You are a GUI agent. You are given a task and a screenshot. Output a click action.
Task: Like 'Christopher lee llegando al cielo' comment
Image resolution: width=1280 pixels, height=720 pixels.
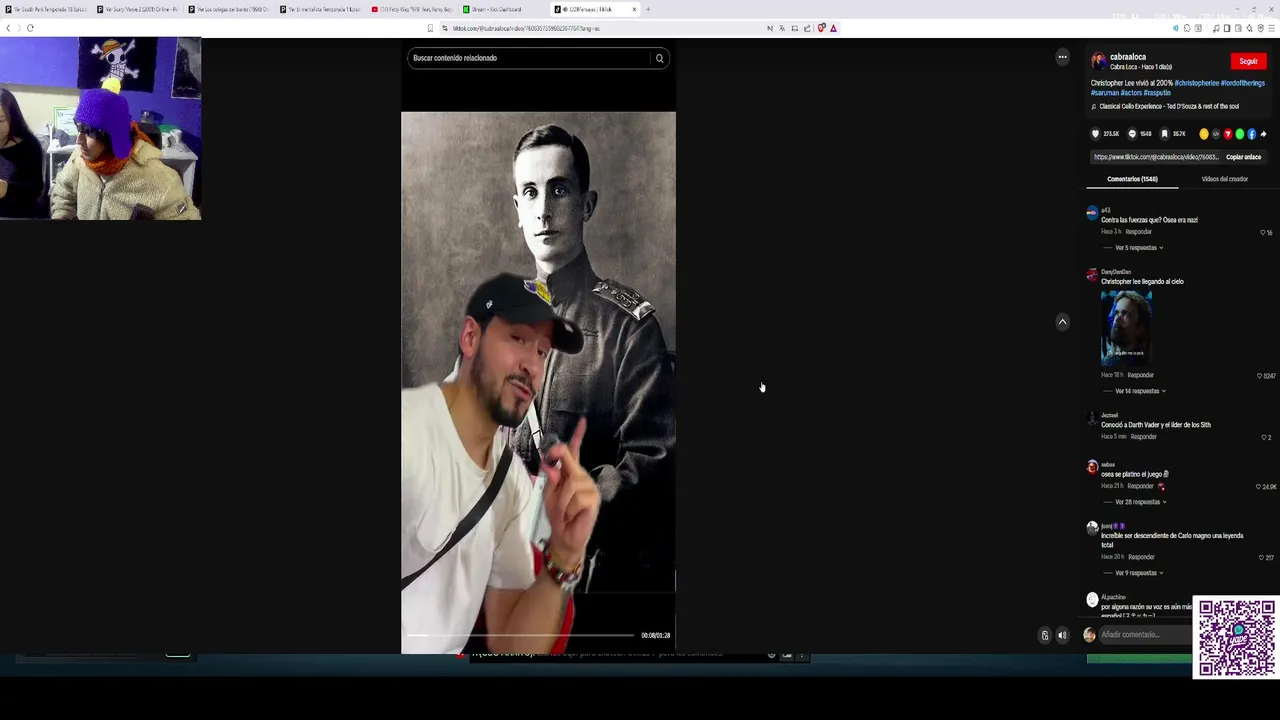(x=1259, y=376)
